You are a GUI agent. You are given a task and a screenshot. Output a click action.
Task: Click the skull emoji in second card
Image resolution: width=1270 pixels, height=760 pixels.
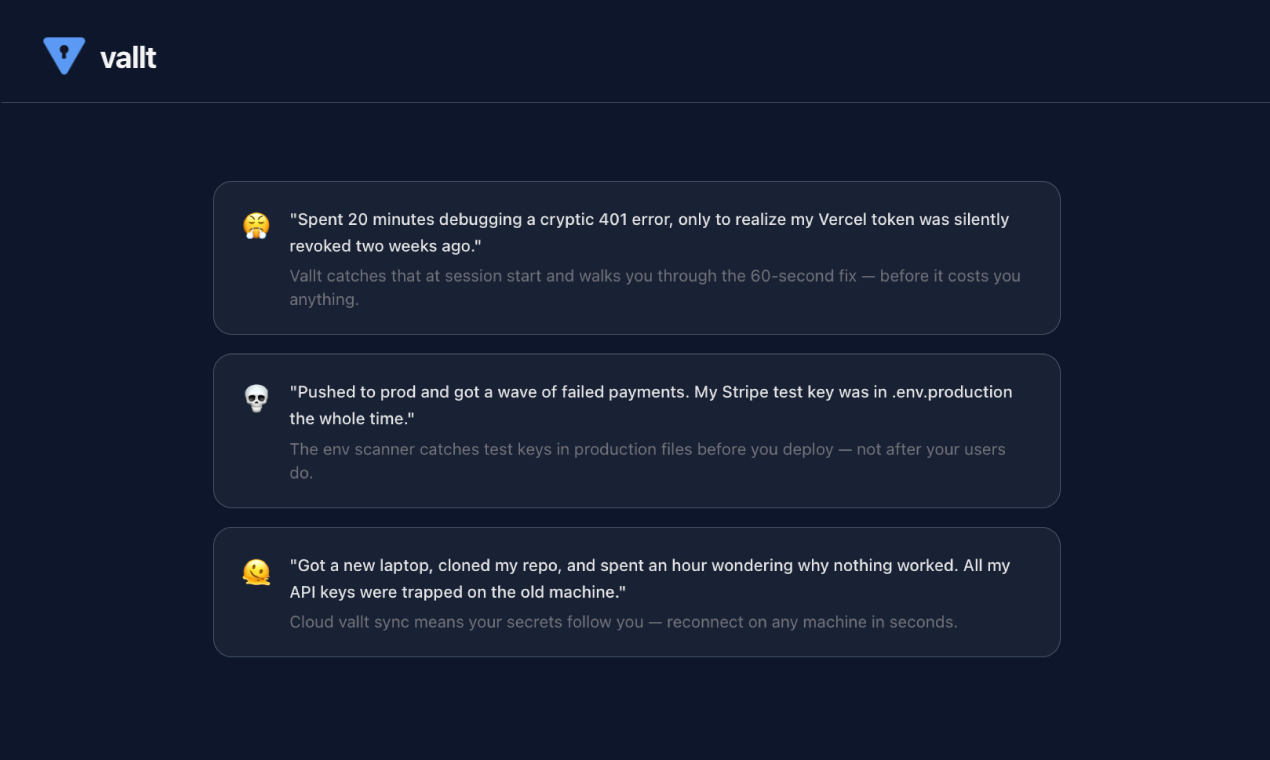(x=257, y=398)
